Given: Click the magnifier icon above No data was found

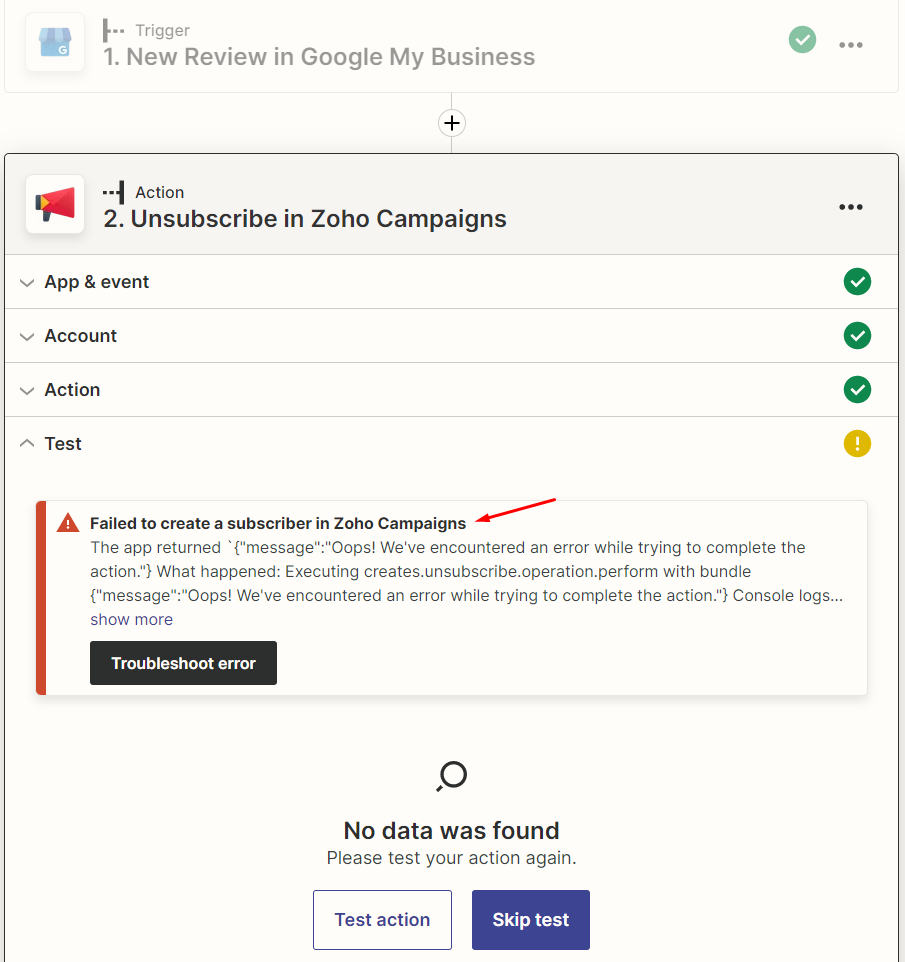Looking at the screenshot, I should [452, 776].
